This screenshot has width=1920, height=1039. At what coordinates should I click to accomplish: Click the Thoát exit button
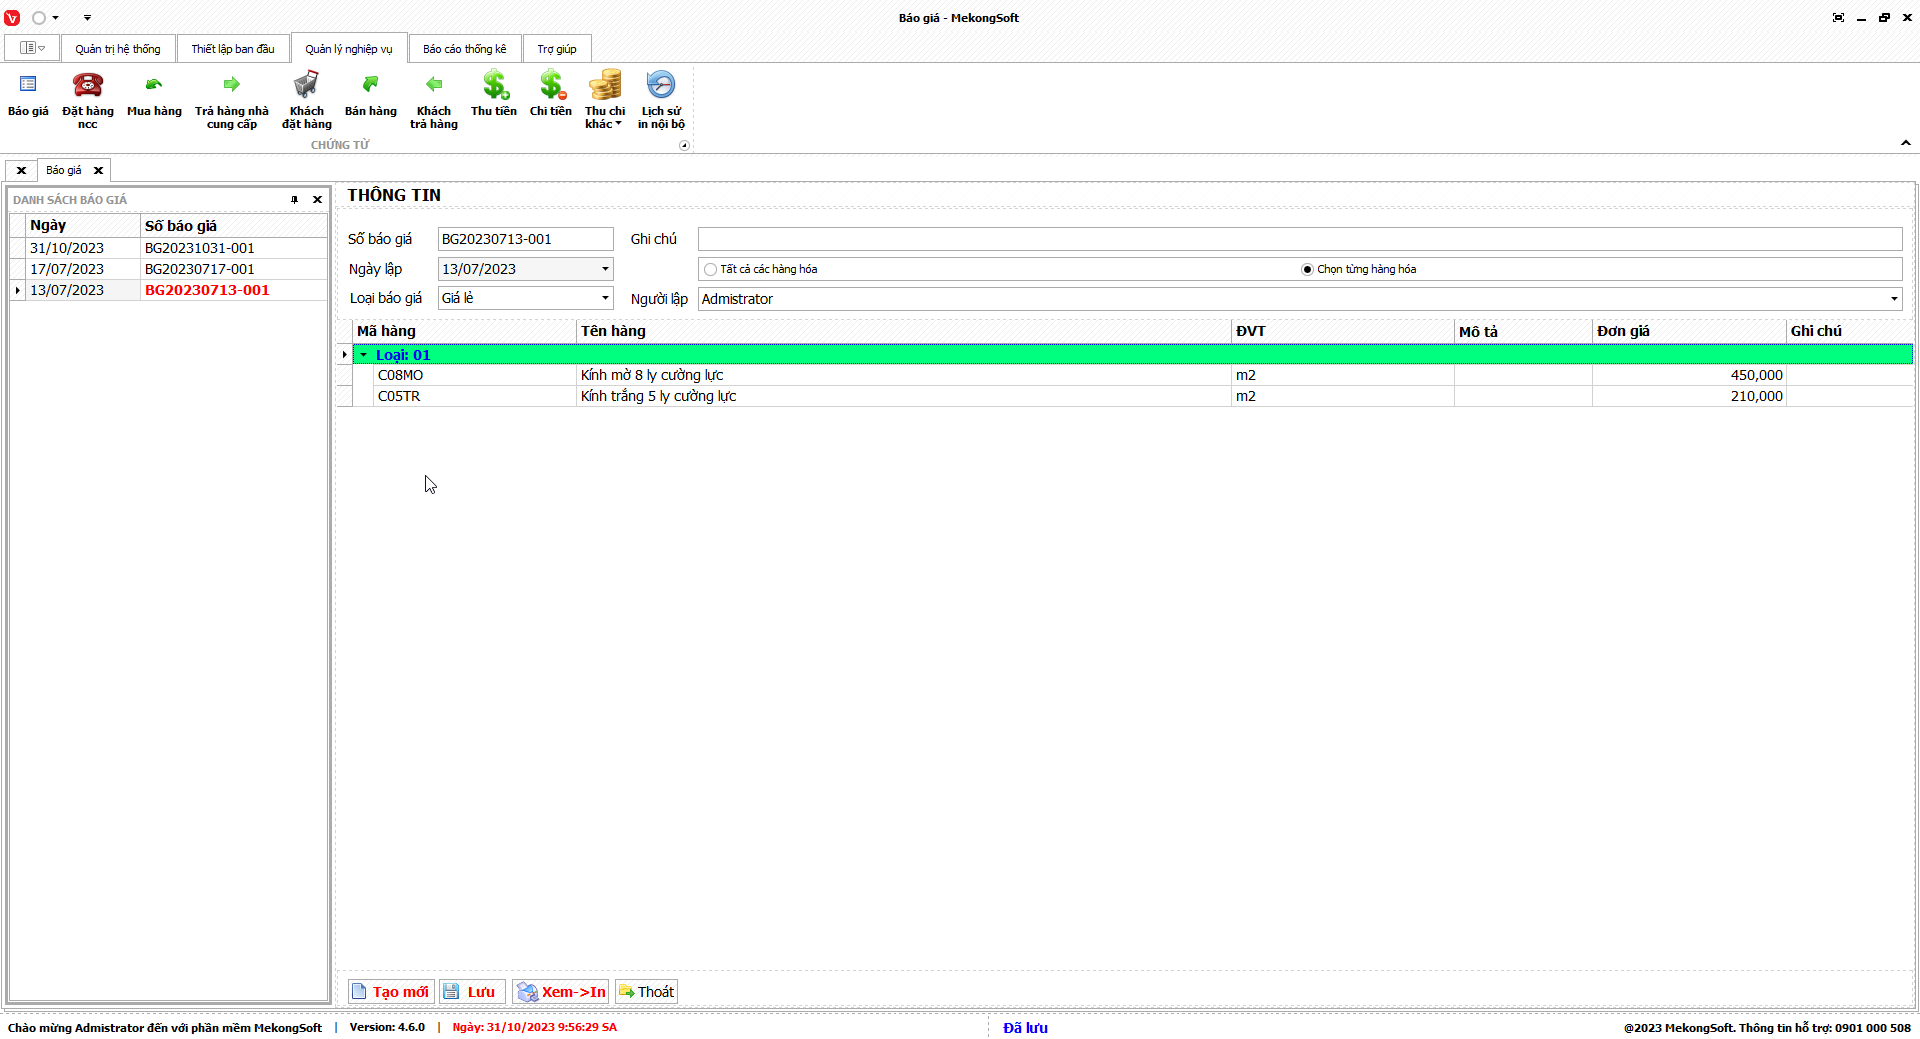646,992
